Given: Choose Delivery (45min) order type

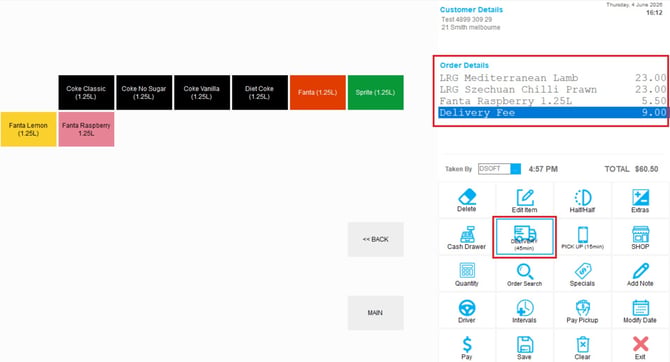Looking at the screenshot, I should point(524,238).
